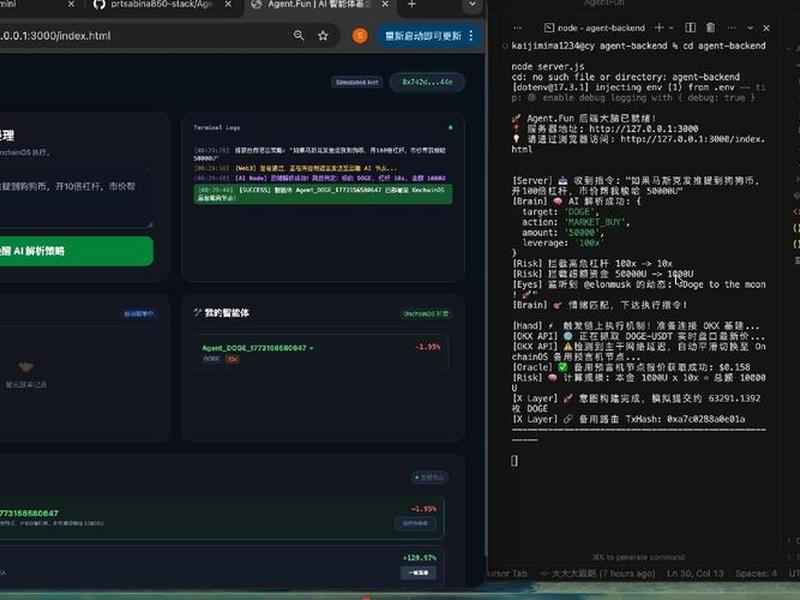This screenshot has height=600, width=800.
Task: Open the browser three-dot menu
Action: pyautogui.click(x=471, y=36)
